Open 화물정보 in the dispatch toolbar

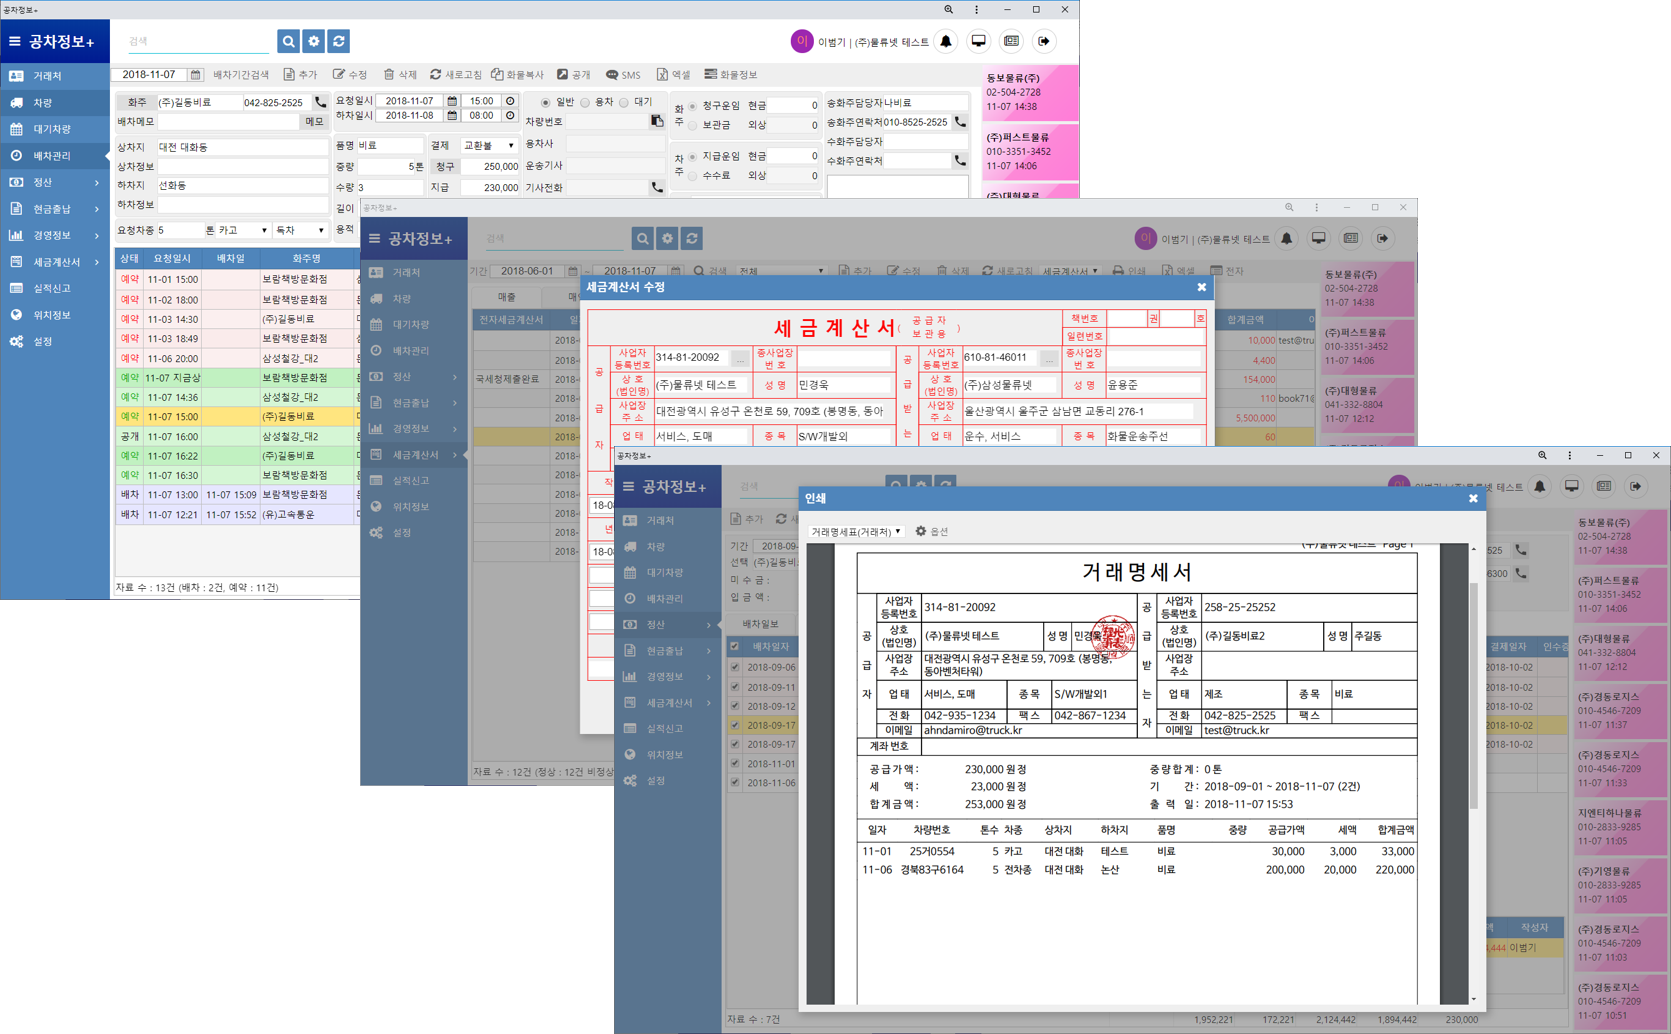coord(731,75)
